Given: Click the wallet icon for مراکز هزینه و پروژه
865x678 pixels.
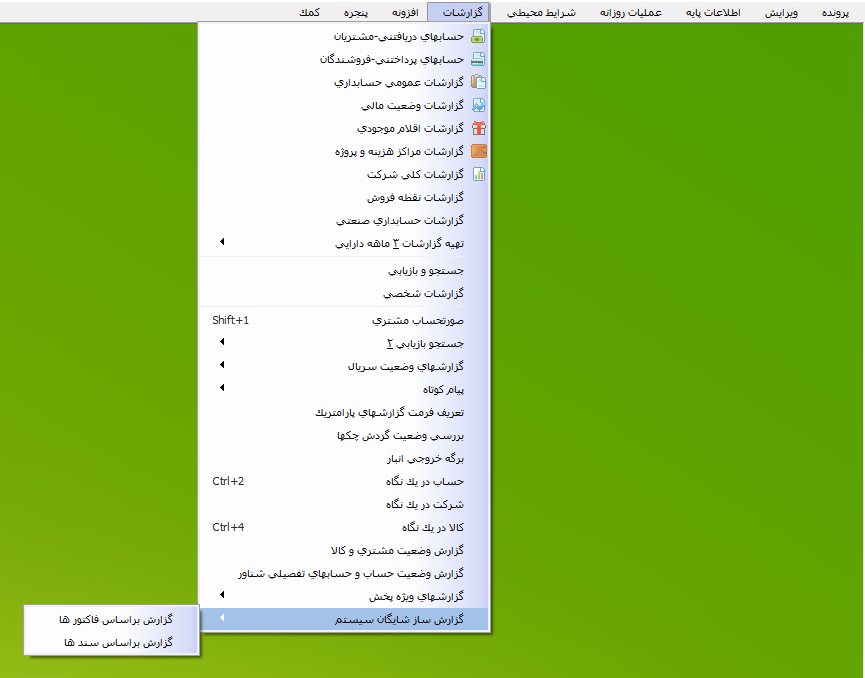Looking at the screenshot, I should pos(478,151).
